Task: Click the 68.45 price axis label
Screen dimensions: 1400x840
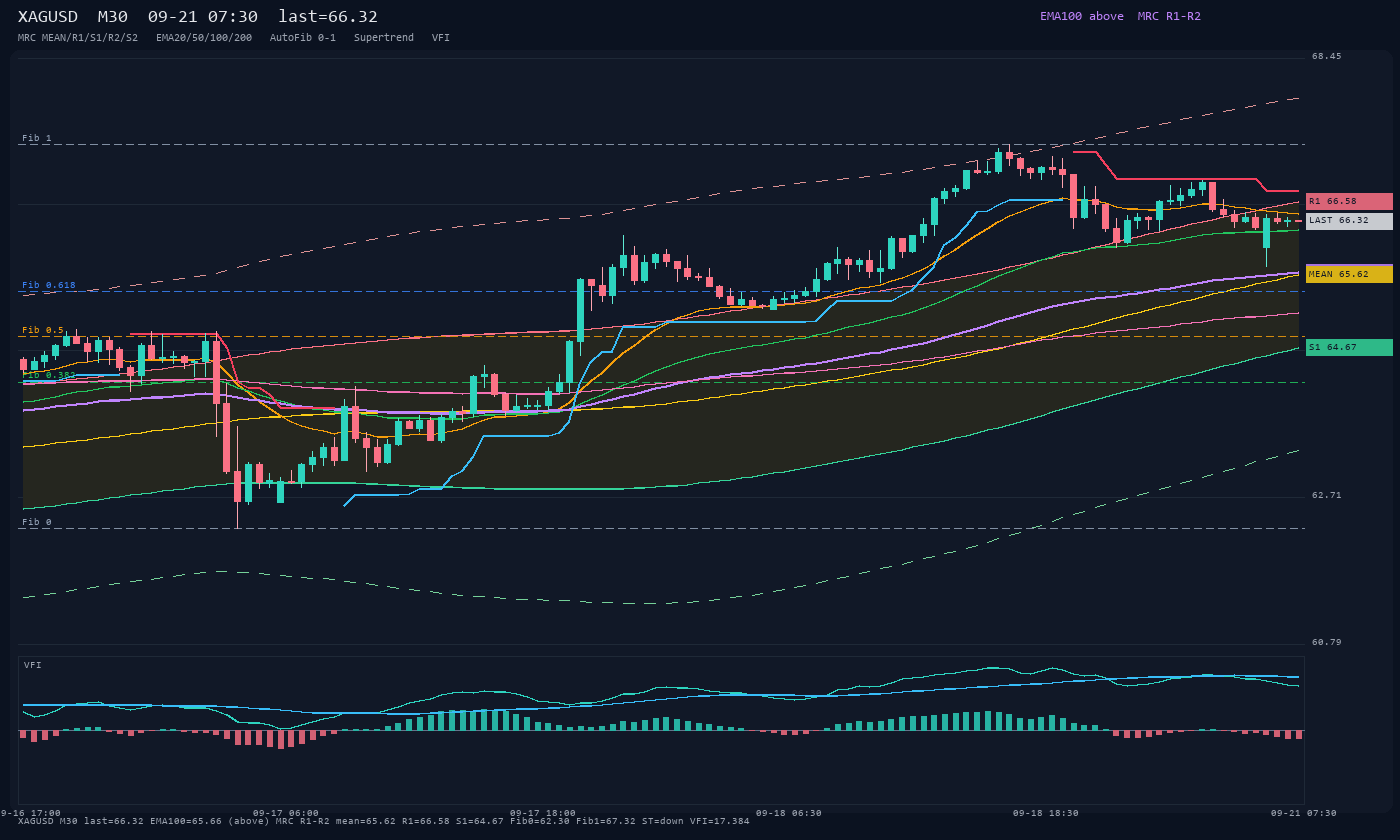Action: (1327, 56)
